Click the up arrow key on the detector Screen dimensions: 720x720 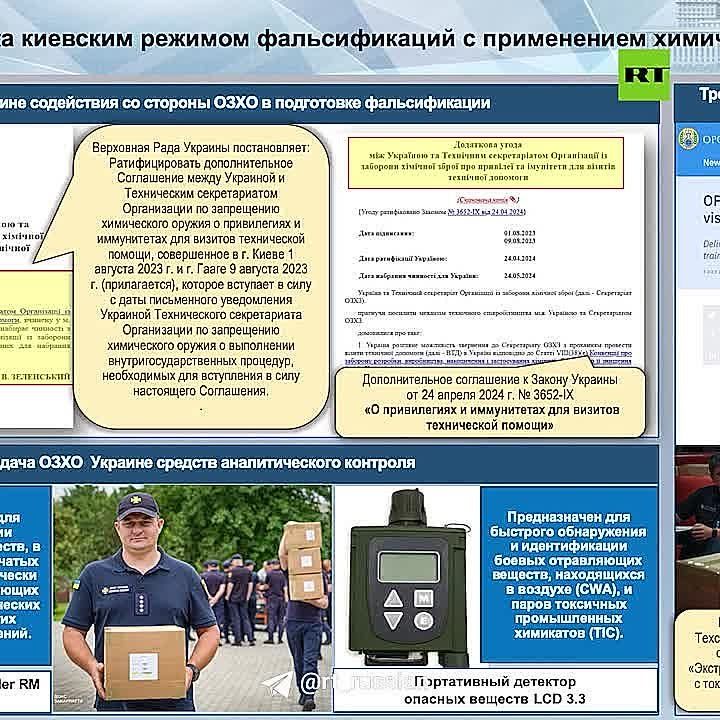393,599
